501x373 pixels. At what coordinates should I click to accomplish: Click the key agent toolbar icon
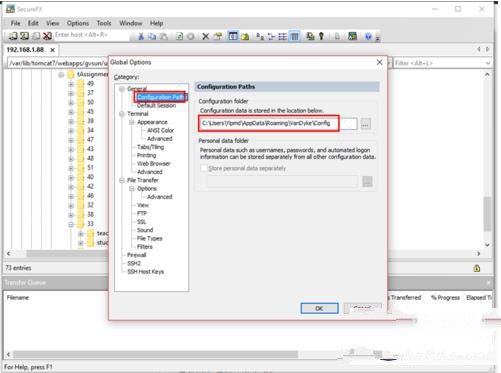click(322, 36)
